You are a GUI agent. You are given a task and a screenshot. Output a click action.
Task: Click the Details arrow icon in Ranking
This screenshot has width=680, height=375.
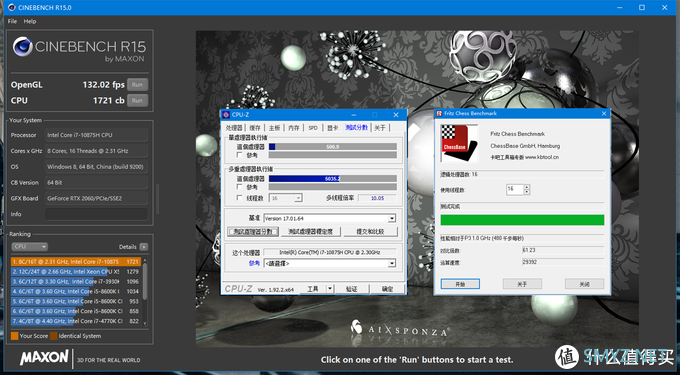click(x=144, y=247)
